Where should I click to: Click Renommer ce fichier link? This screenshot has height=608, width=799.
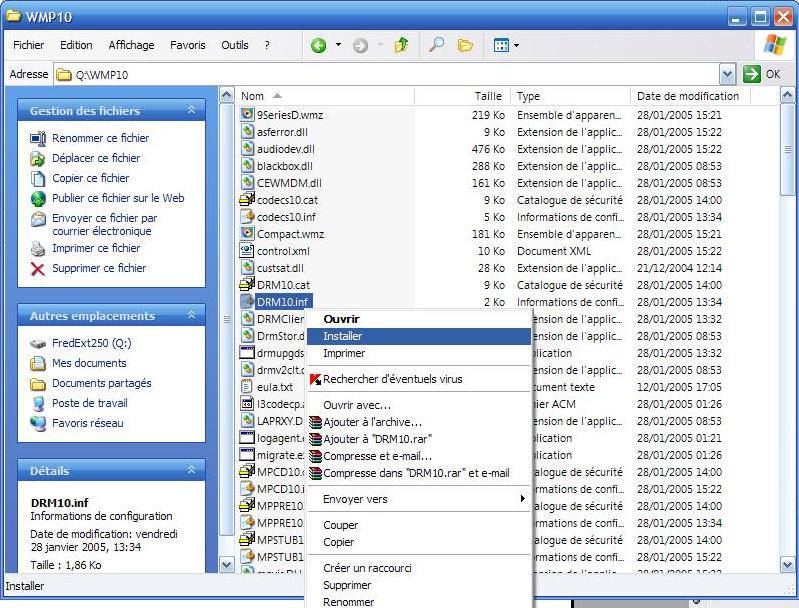100,138
